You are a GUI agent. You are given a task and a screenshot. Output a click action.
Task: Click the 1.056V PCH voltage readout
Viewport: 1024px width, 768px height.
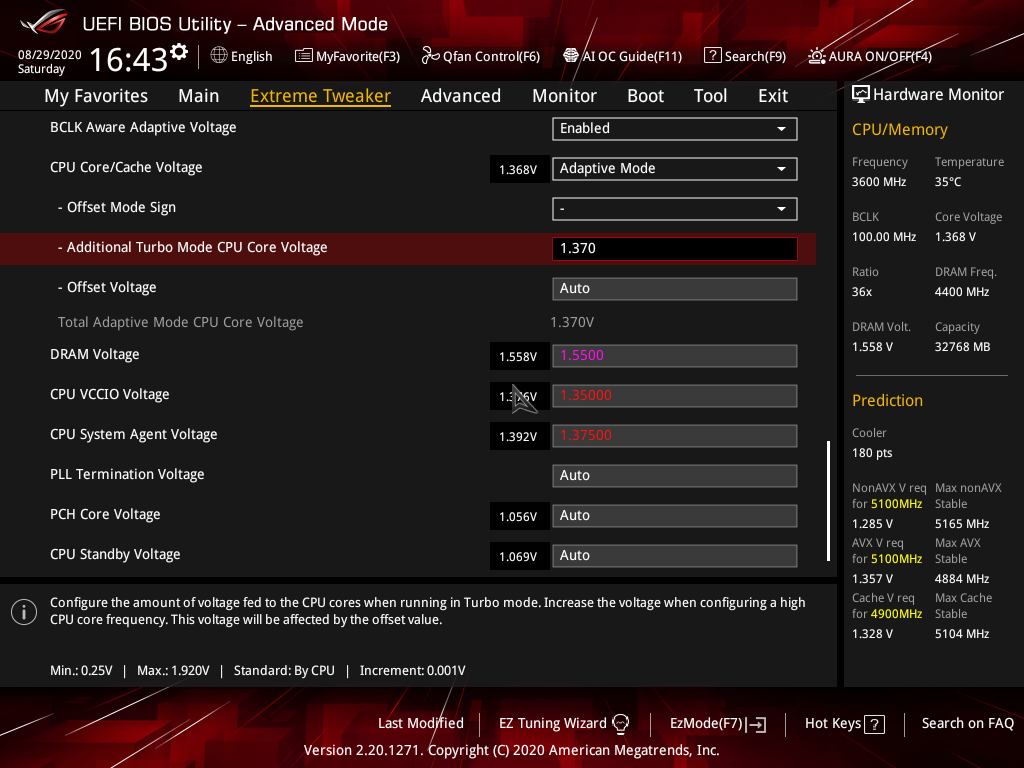coord(519,517)
